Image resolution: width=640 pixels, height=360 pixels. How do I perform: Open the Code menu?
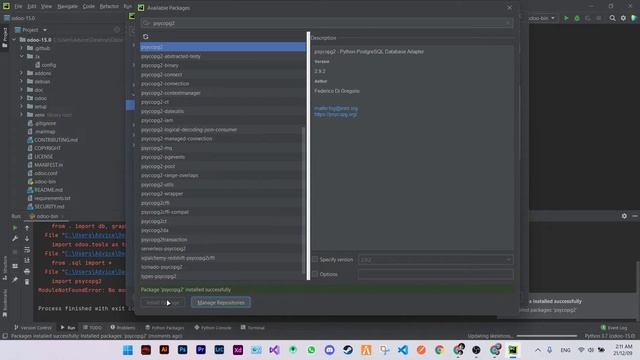(x=89, y=6)
